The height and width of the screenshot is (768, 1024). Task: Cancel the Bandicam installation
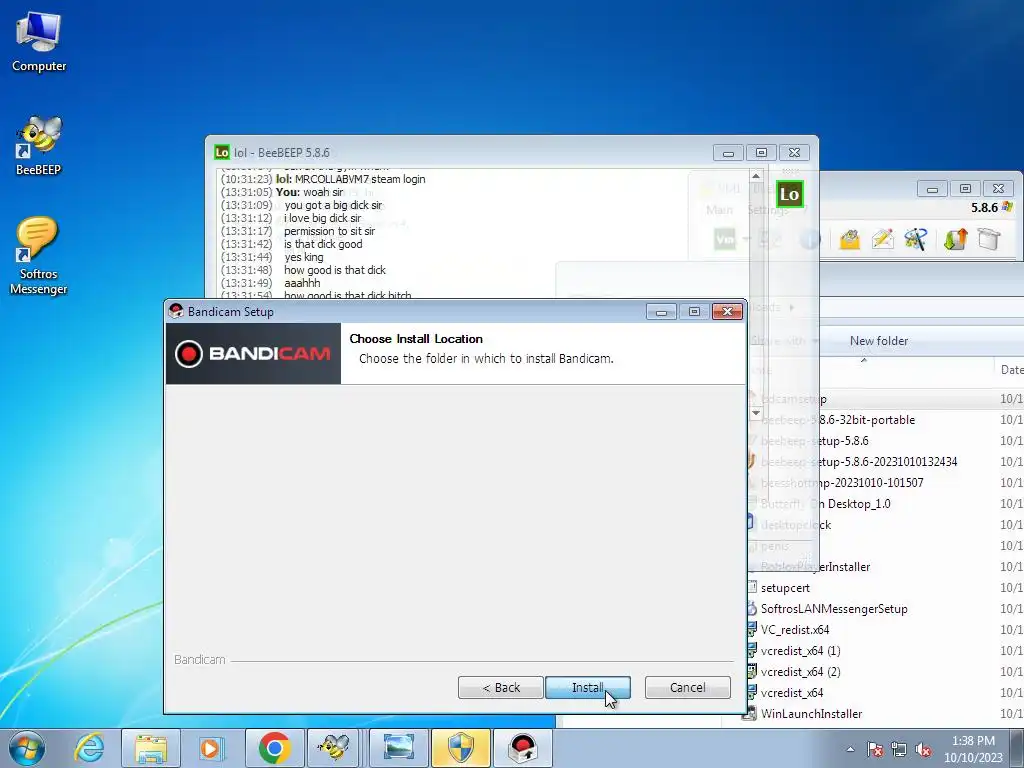(687, 688)
